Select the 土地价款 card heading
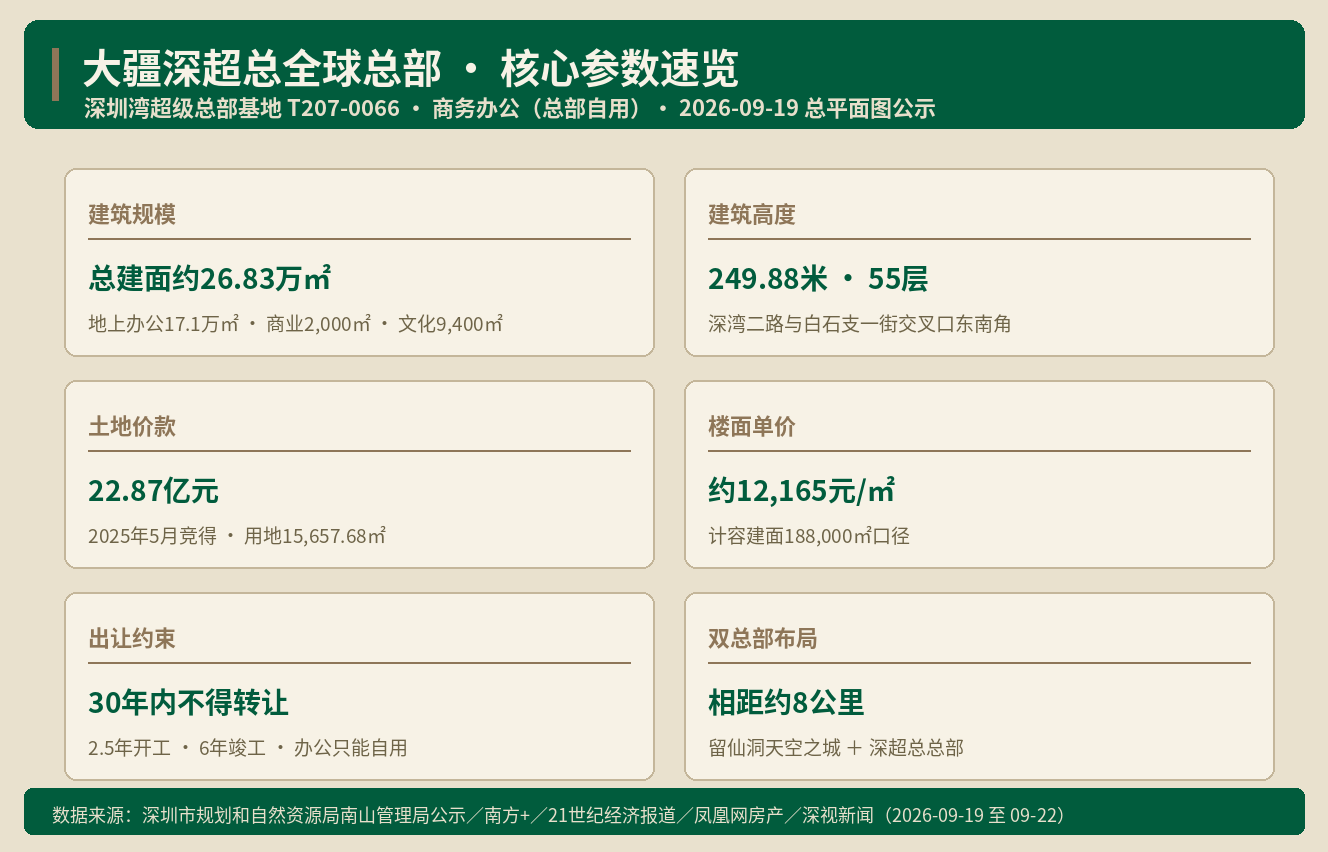This screenshot has height=852, width=1328. click(132, 427)
